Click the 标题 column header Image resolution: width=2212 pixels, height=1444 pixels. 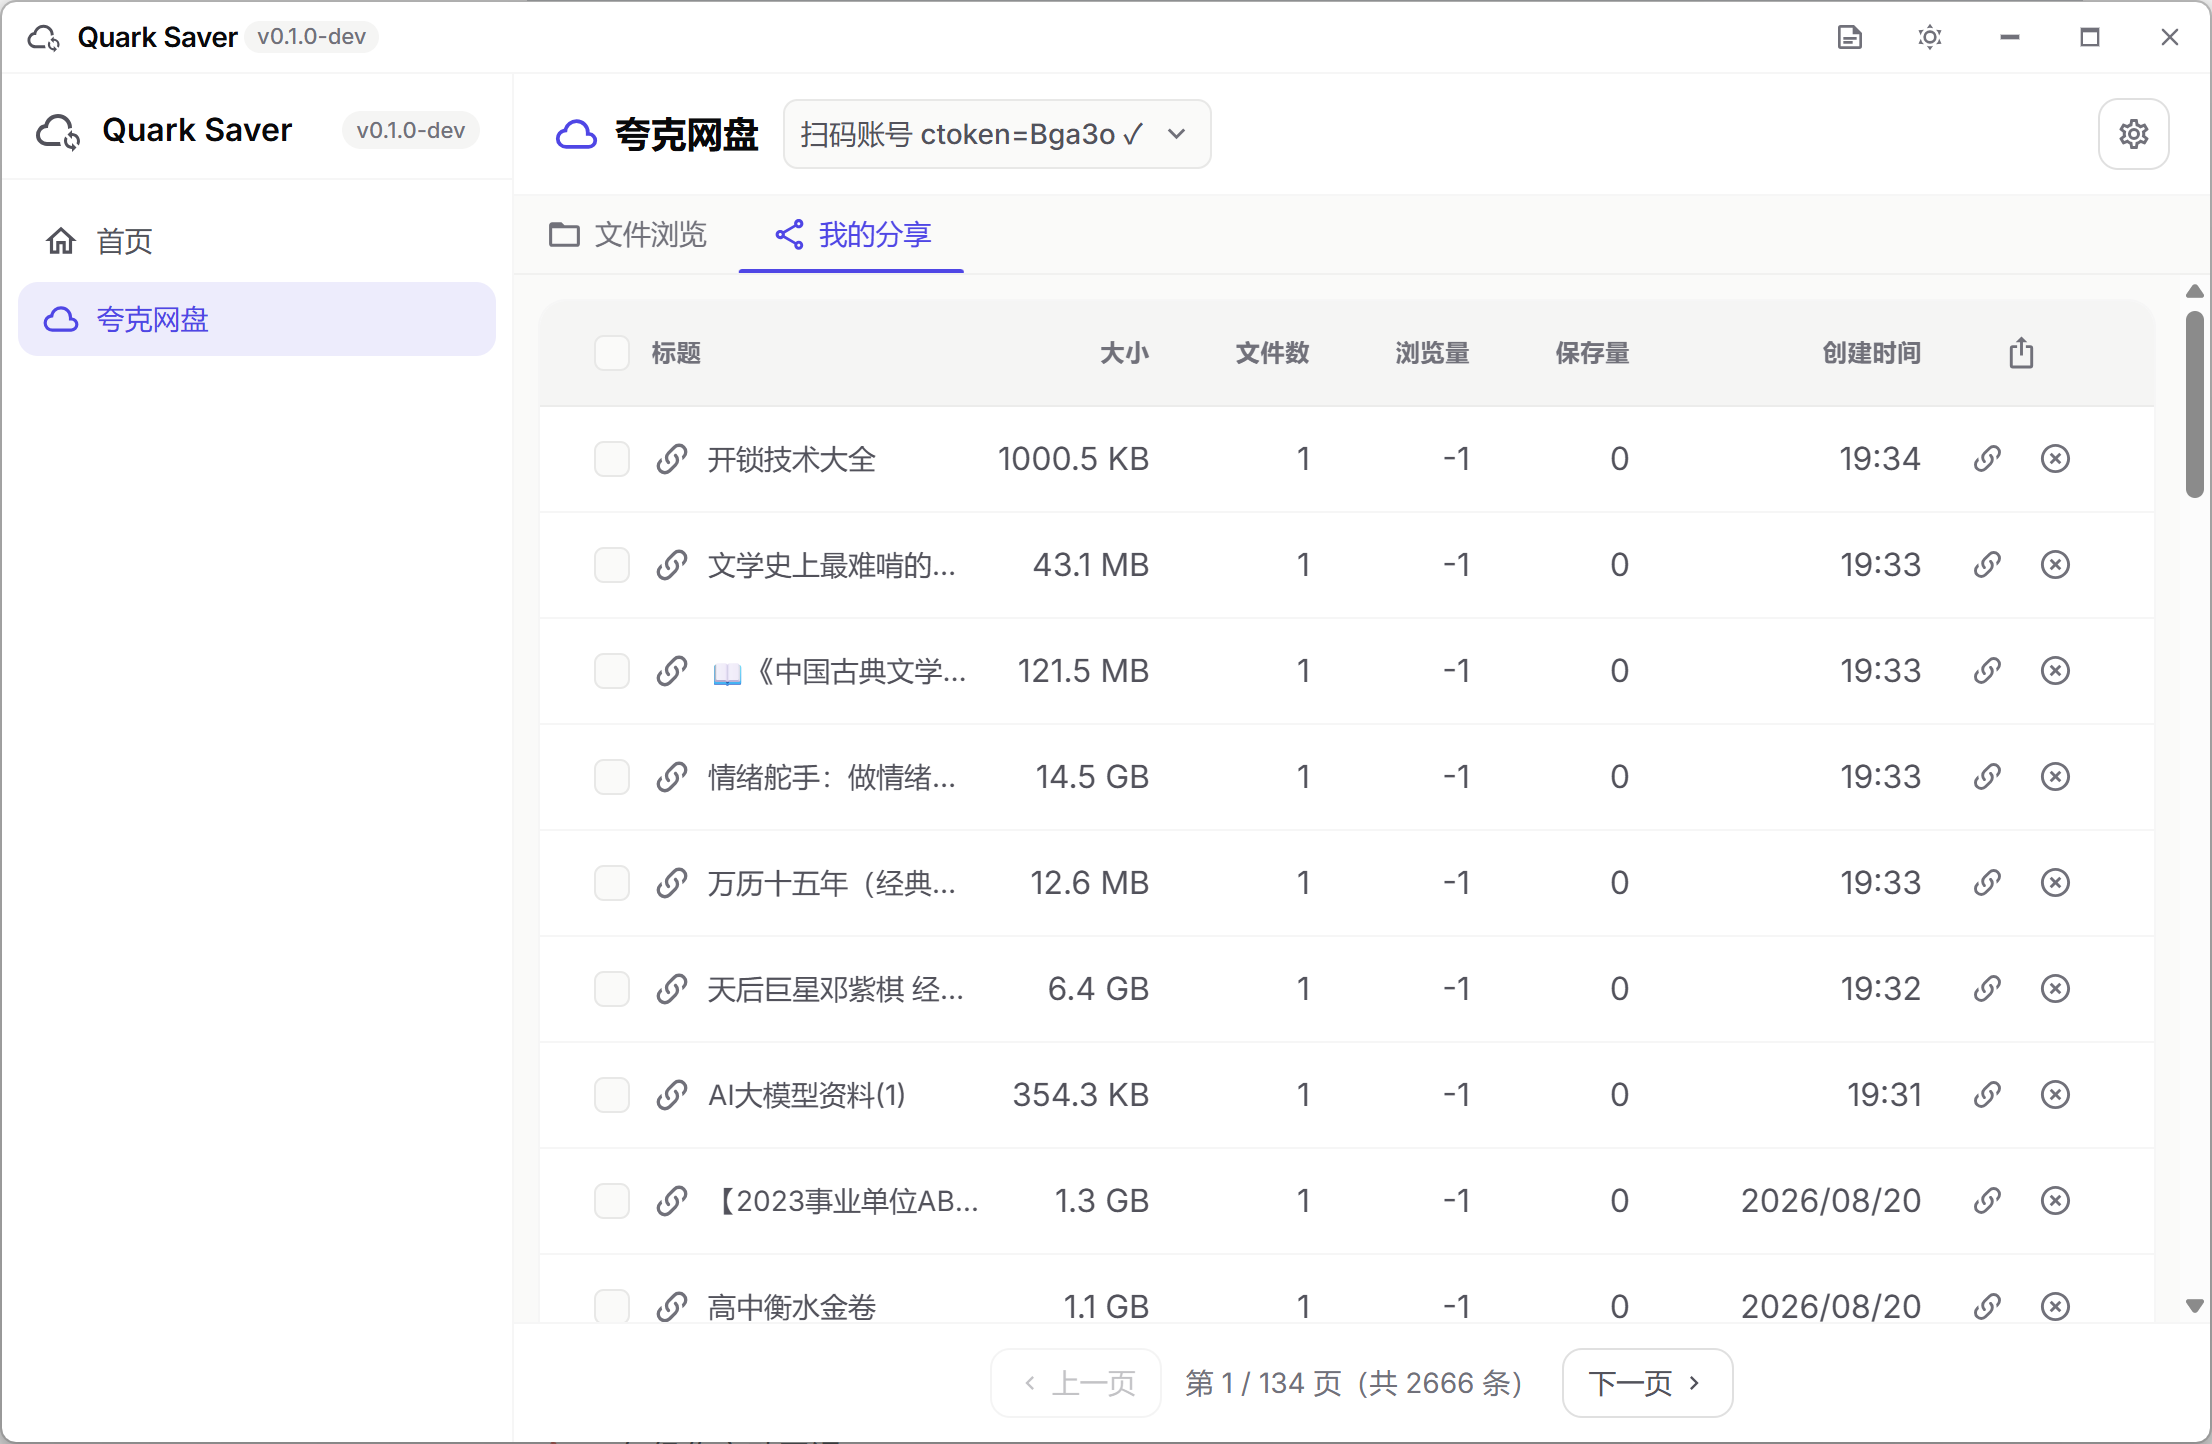(676, 353)
